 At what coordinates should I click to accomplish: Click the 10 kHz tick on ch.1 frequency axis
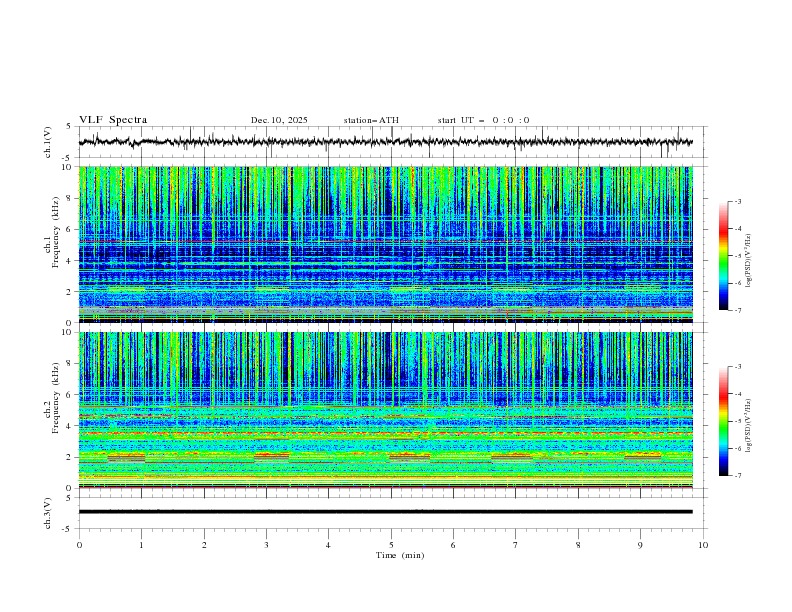pos(67,167)
